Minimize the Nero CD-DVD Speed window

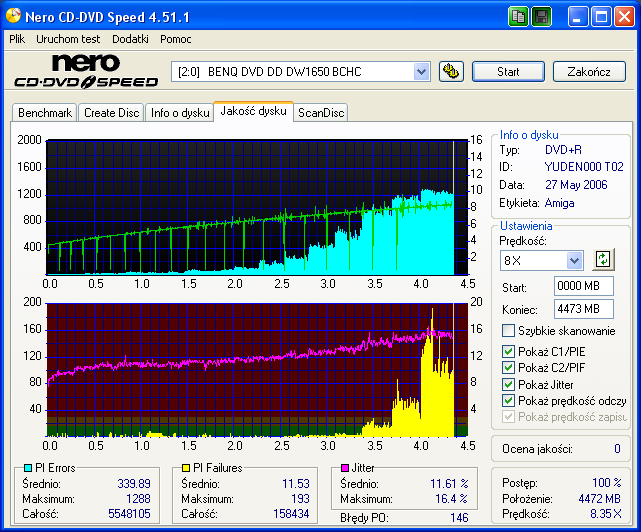577,17
